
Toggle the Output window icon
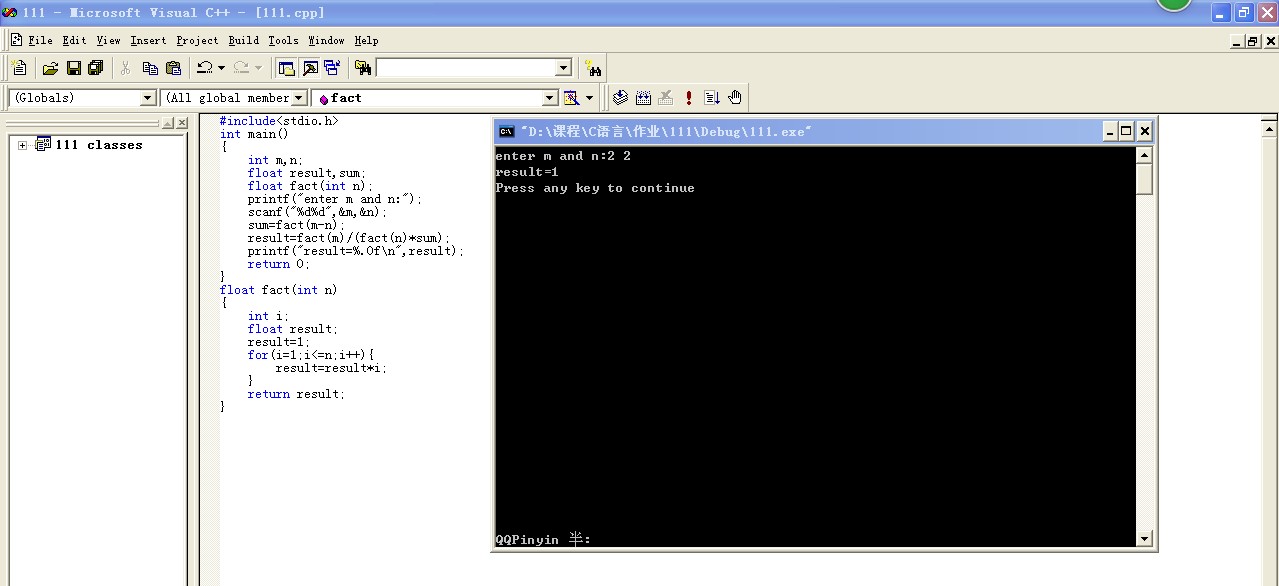(310, 68)
